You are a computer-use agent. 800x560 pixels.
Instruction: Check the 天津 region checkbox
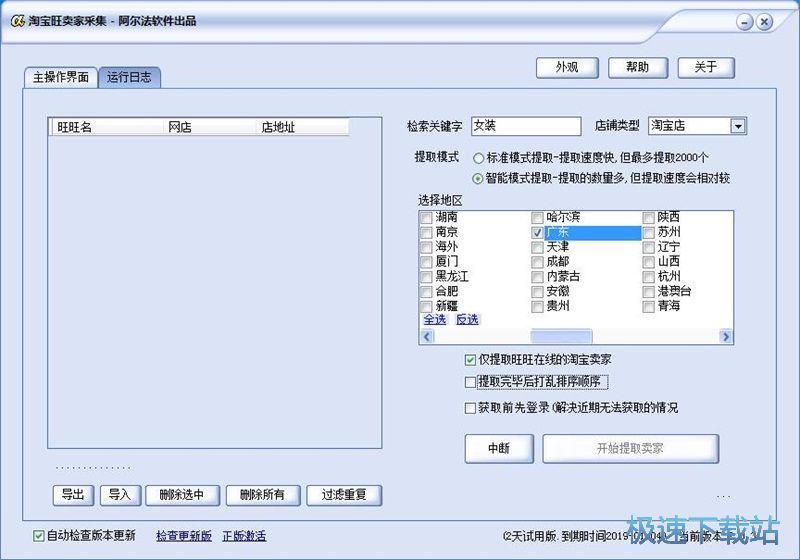537,247
